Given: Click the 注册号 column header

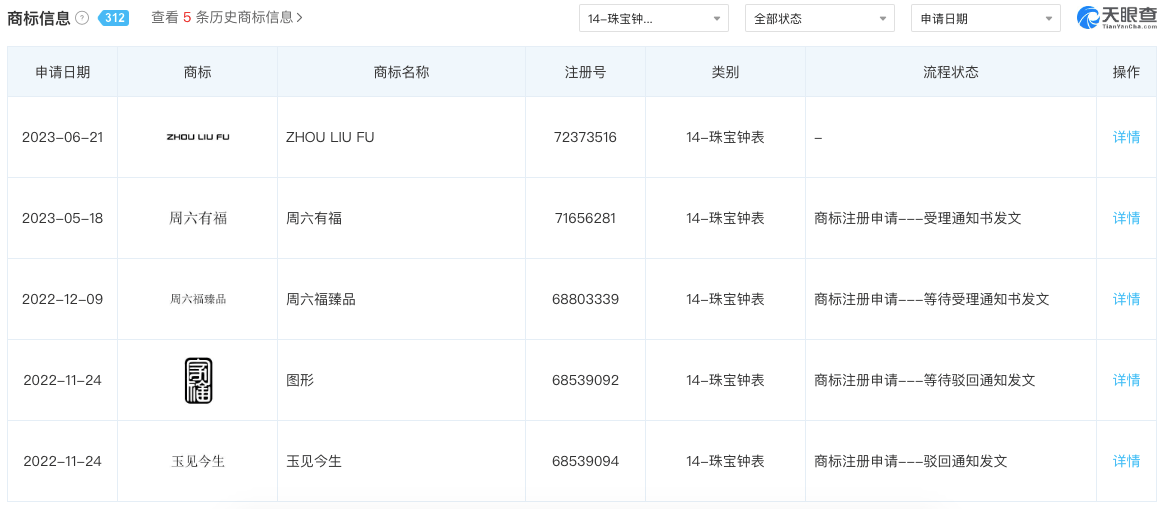Looking at the screenshot, I should coord(585,72).
